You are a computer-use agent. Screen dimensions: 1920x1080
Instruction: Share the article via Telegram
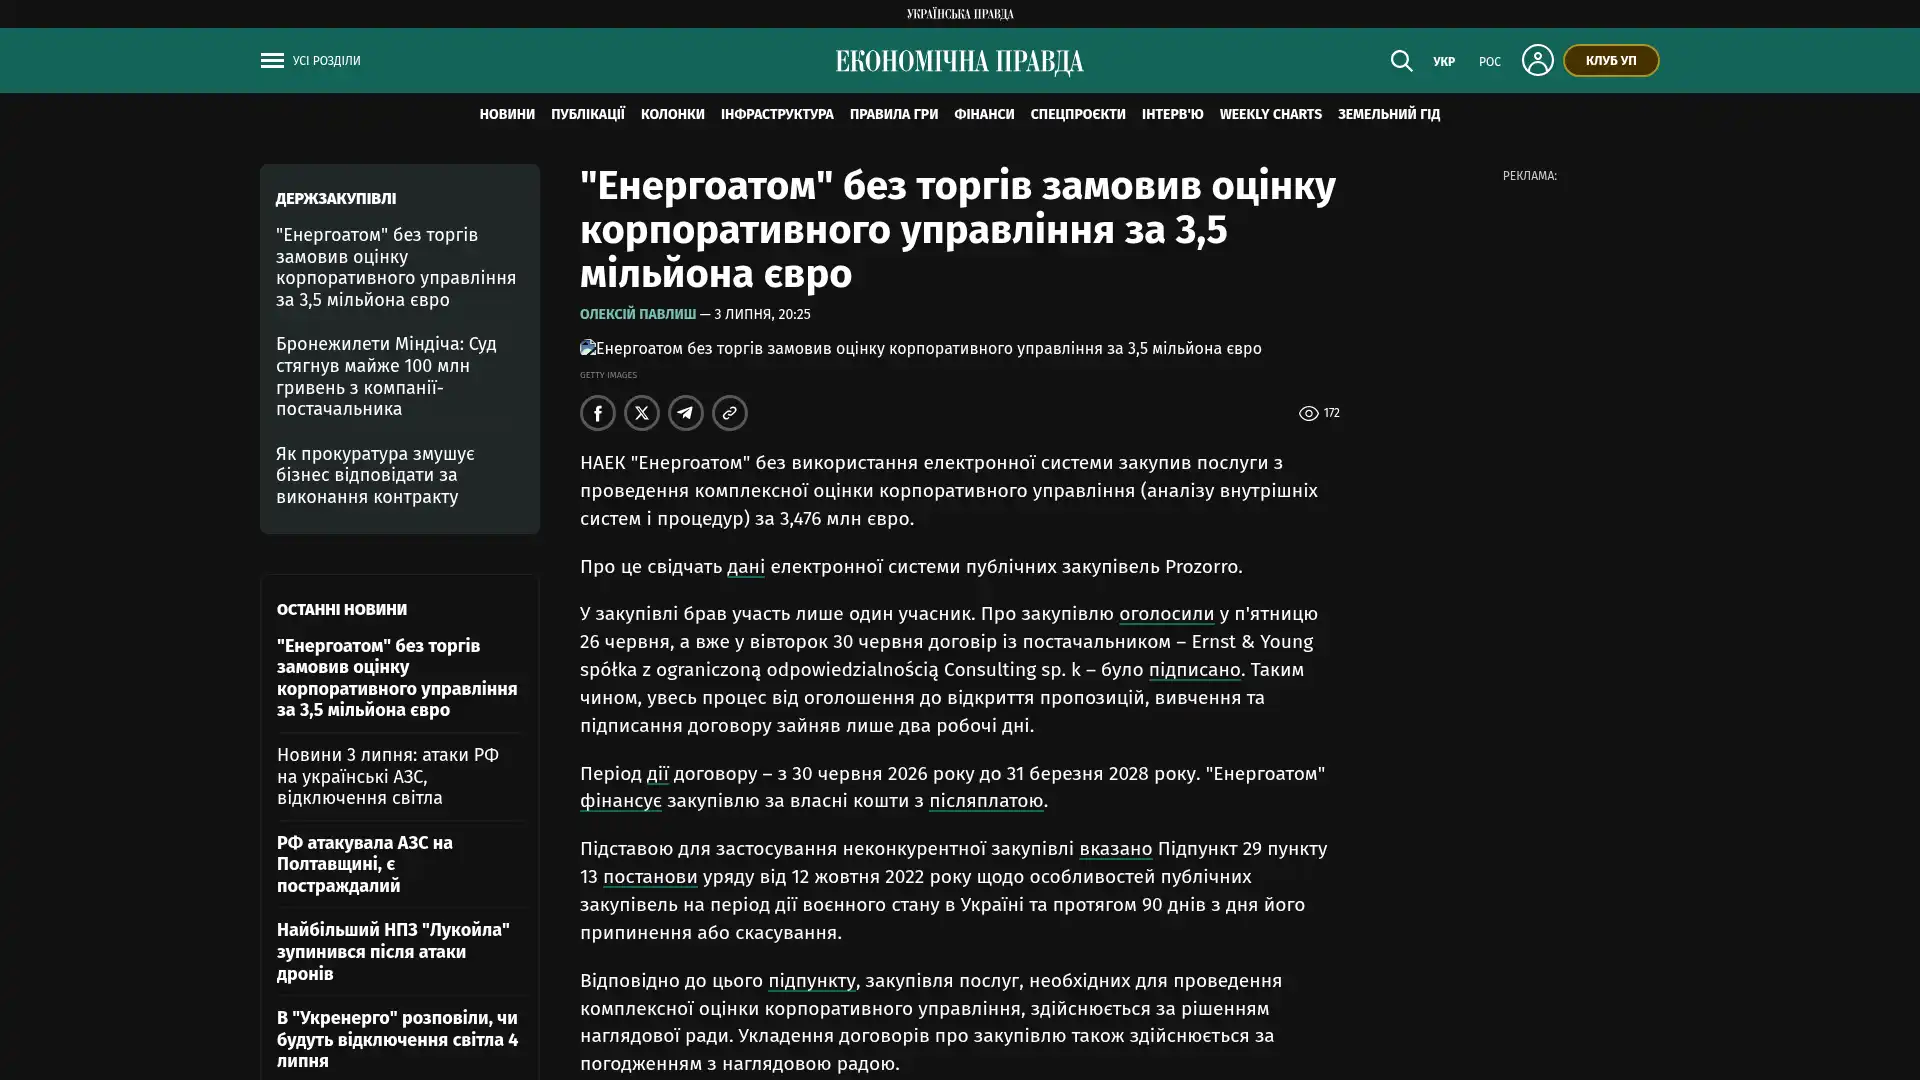[x=686, y=413]
